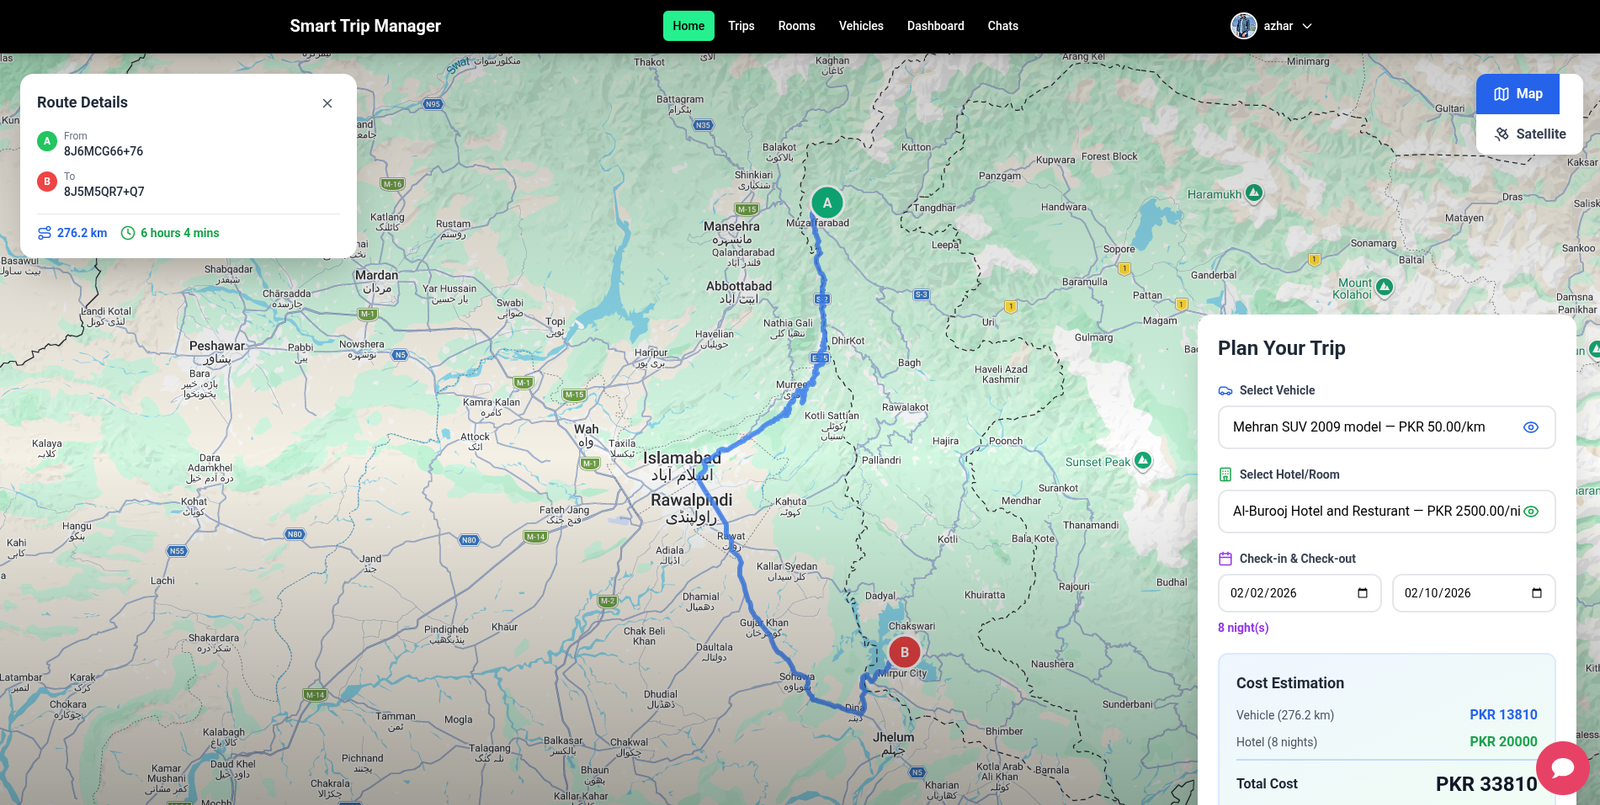Viewport: 1600px width, 805px height.
Task: View selected hotel details eye icon
Action: tap(1530, 511)
